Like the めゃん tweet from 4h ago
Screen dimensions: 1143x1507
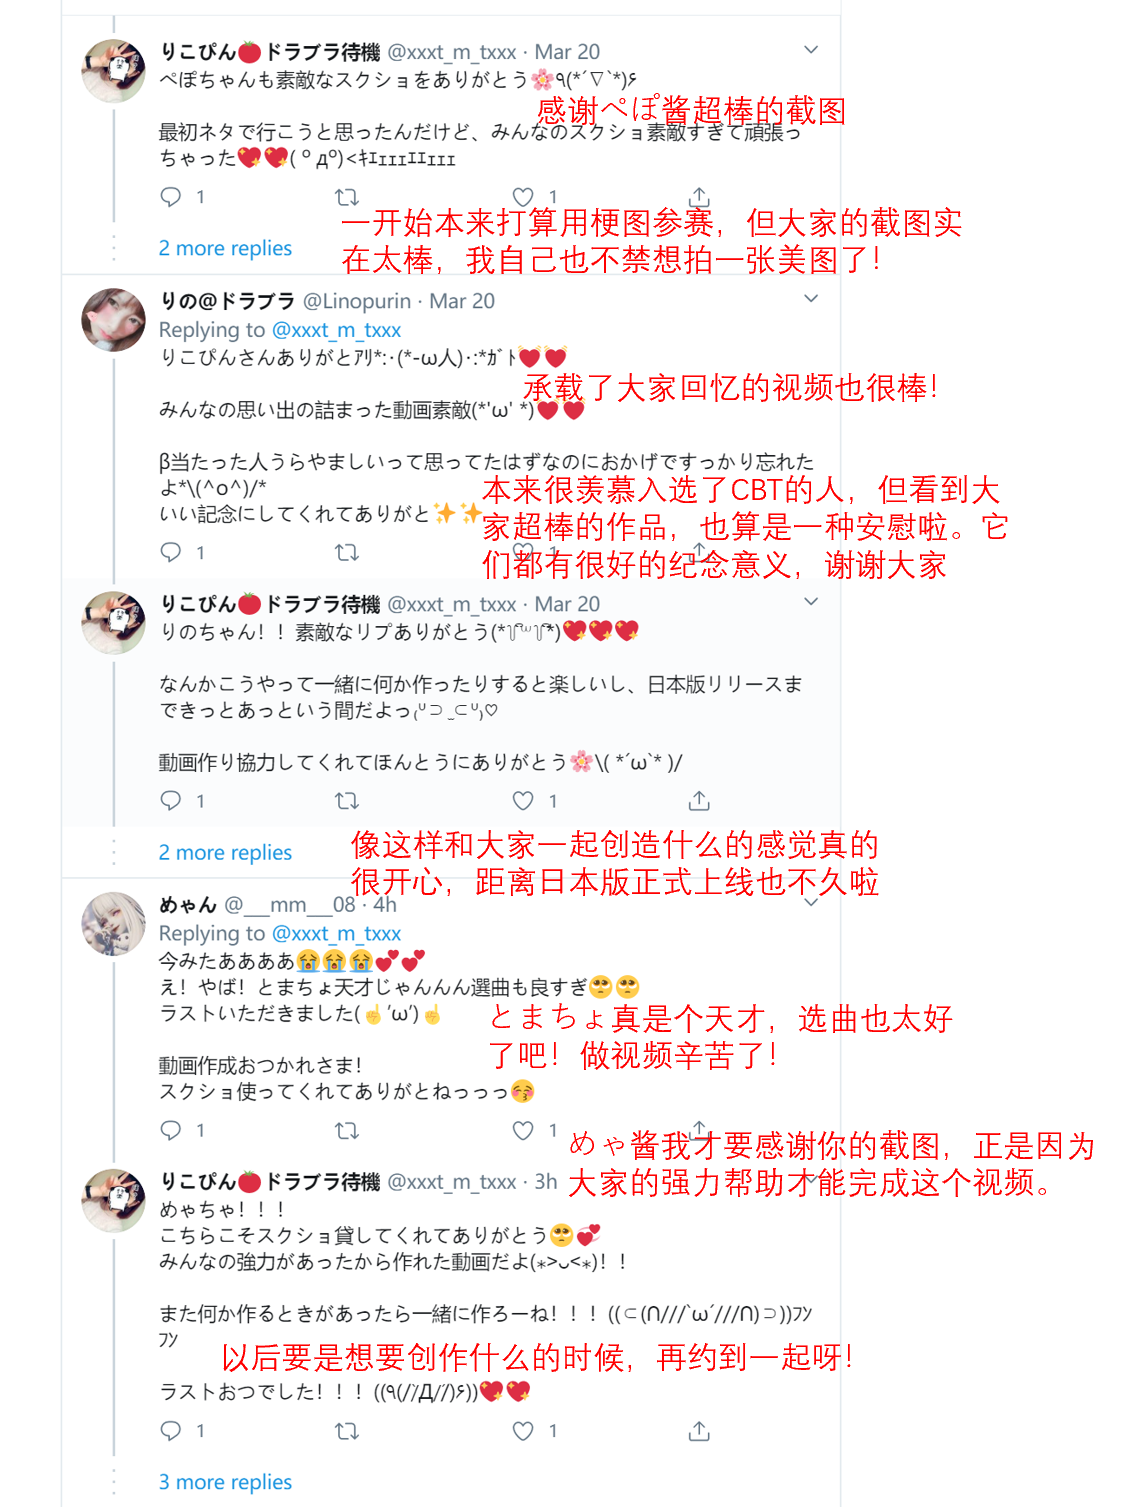click(x=523, y=1130)
